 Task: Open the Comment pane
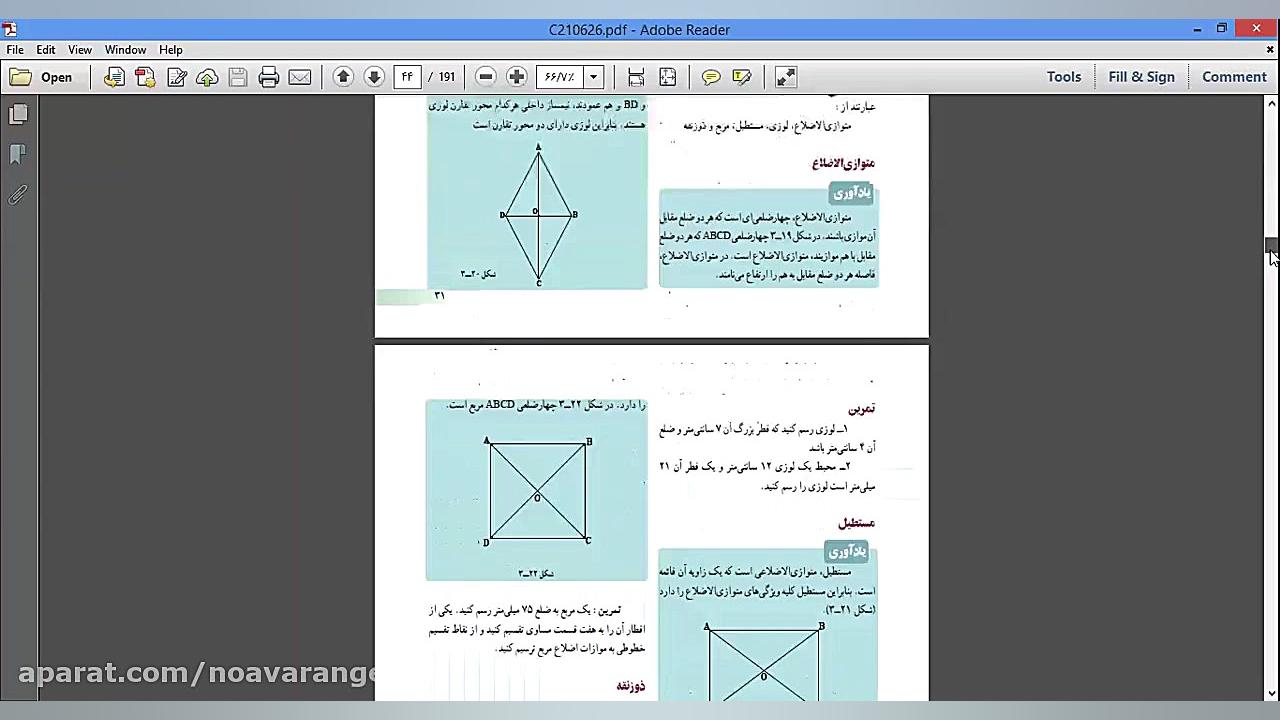point(1234,77)
